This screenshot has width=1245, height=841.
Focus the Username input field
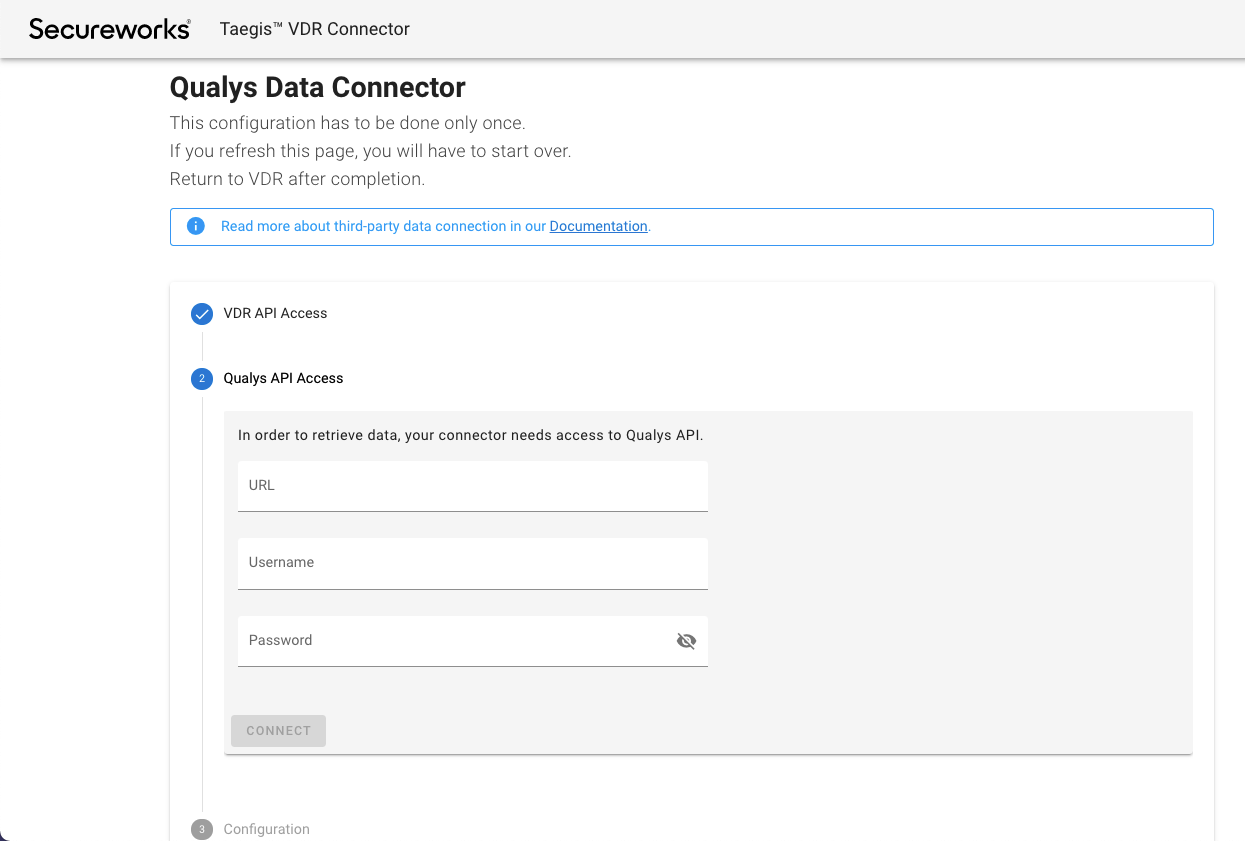click(473, 564)
